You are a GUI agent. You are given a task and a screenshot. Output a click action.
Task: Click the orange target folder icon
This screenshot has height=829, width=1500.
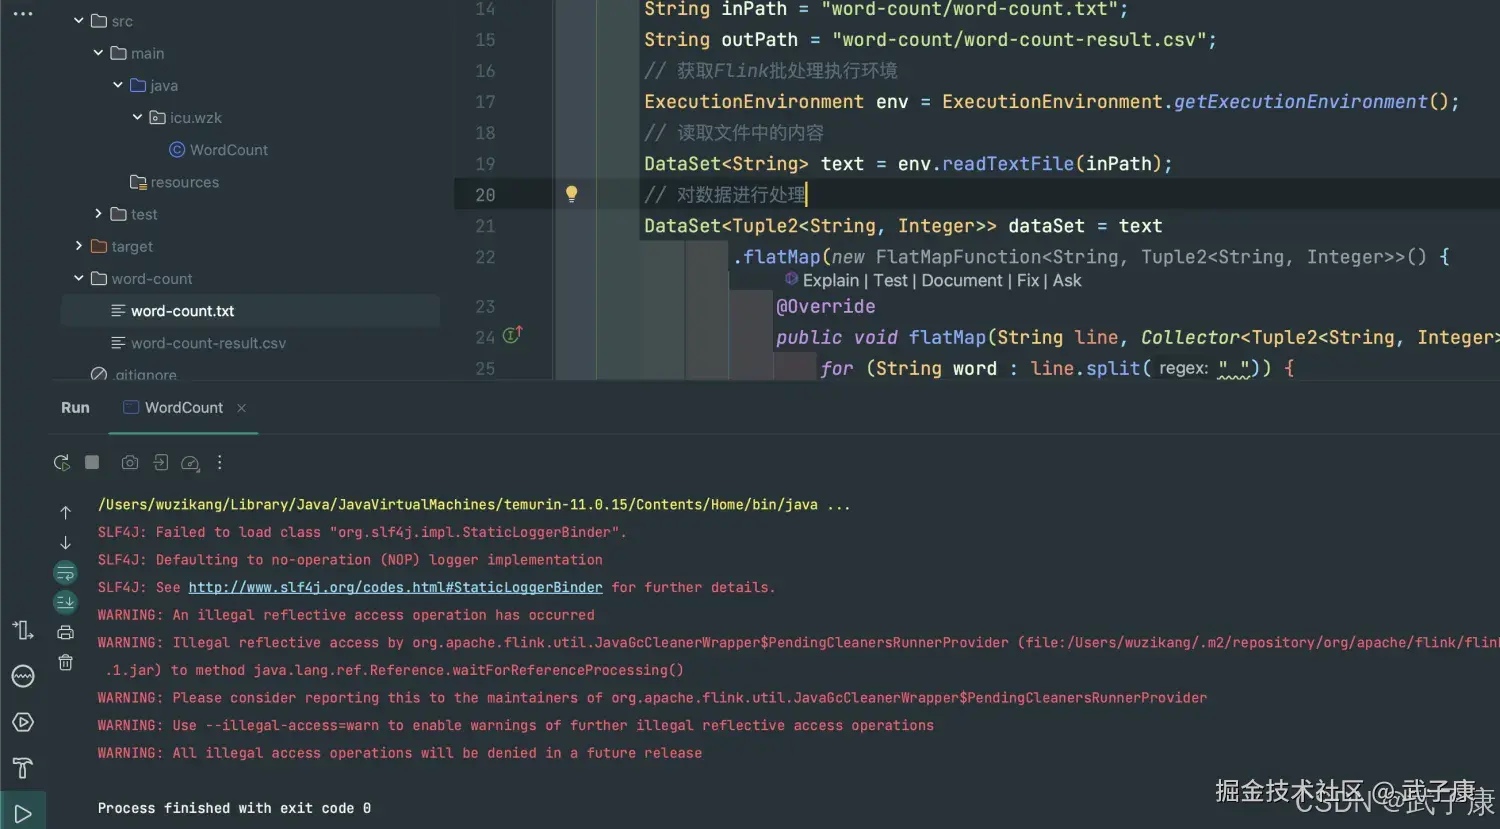99,246
